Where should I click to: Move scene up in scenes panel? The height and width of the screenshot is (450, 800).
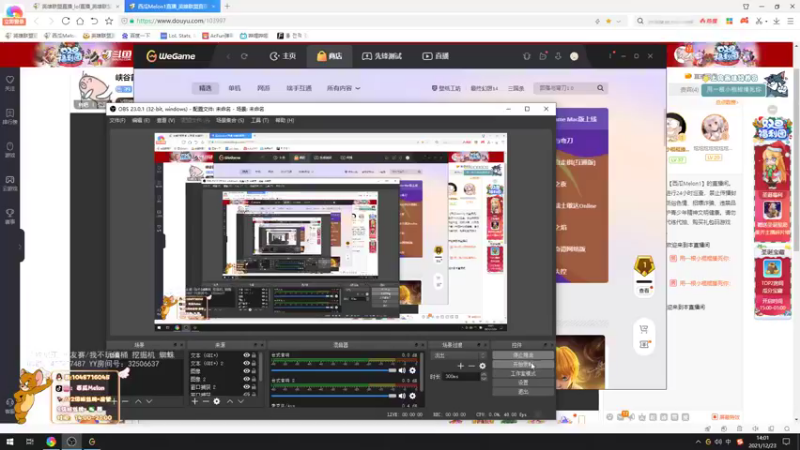tap(138, 402)
